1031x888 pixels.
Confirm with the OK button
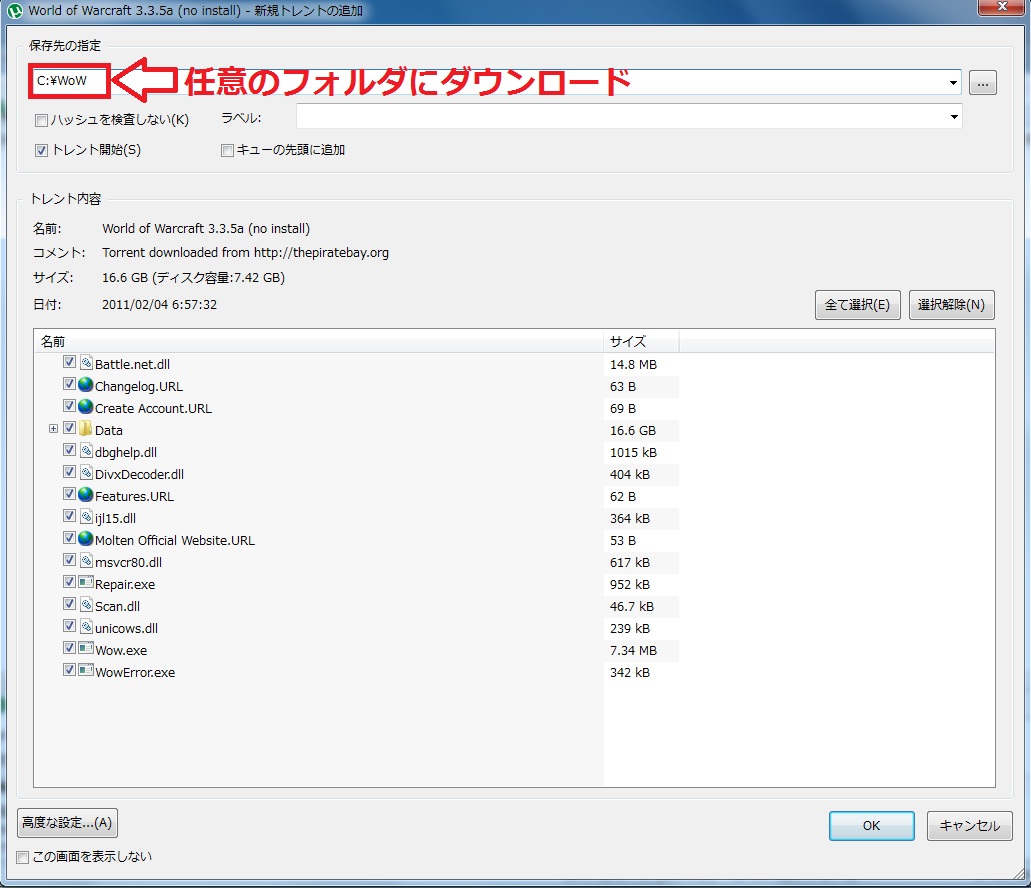tap(871, 826)
